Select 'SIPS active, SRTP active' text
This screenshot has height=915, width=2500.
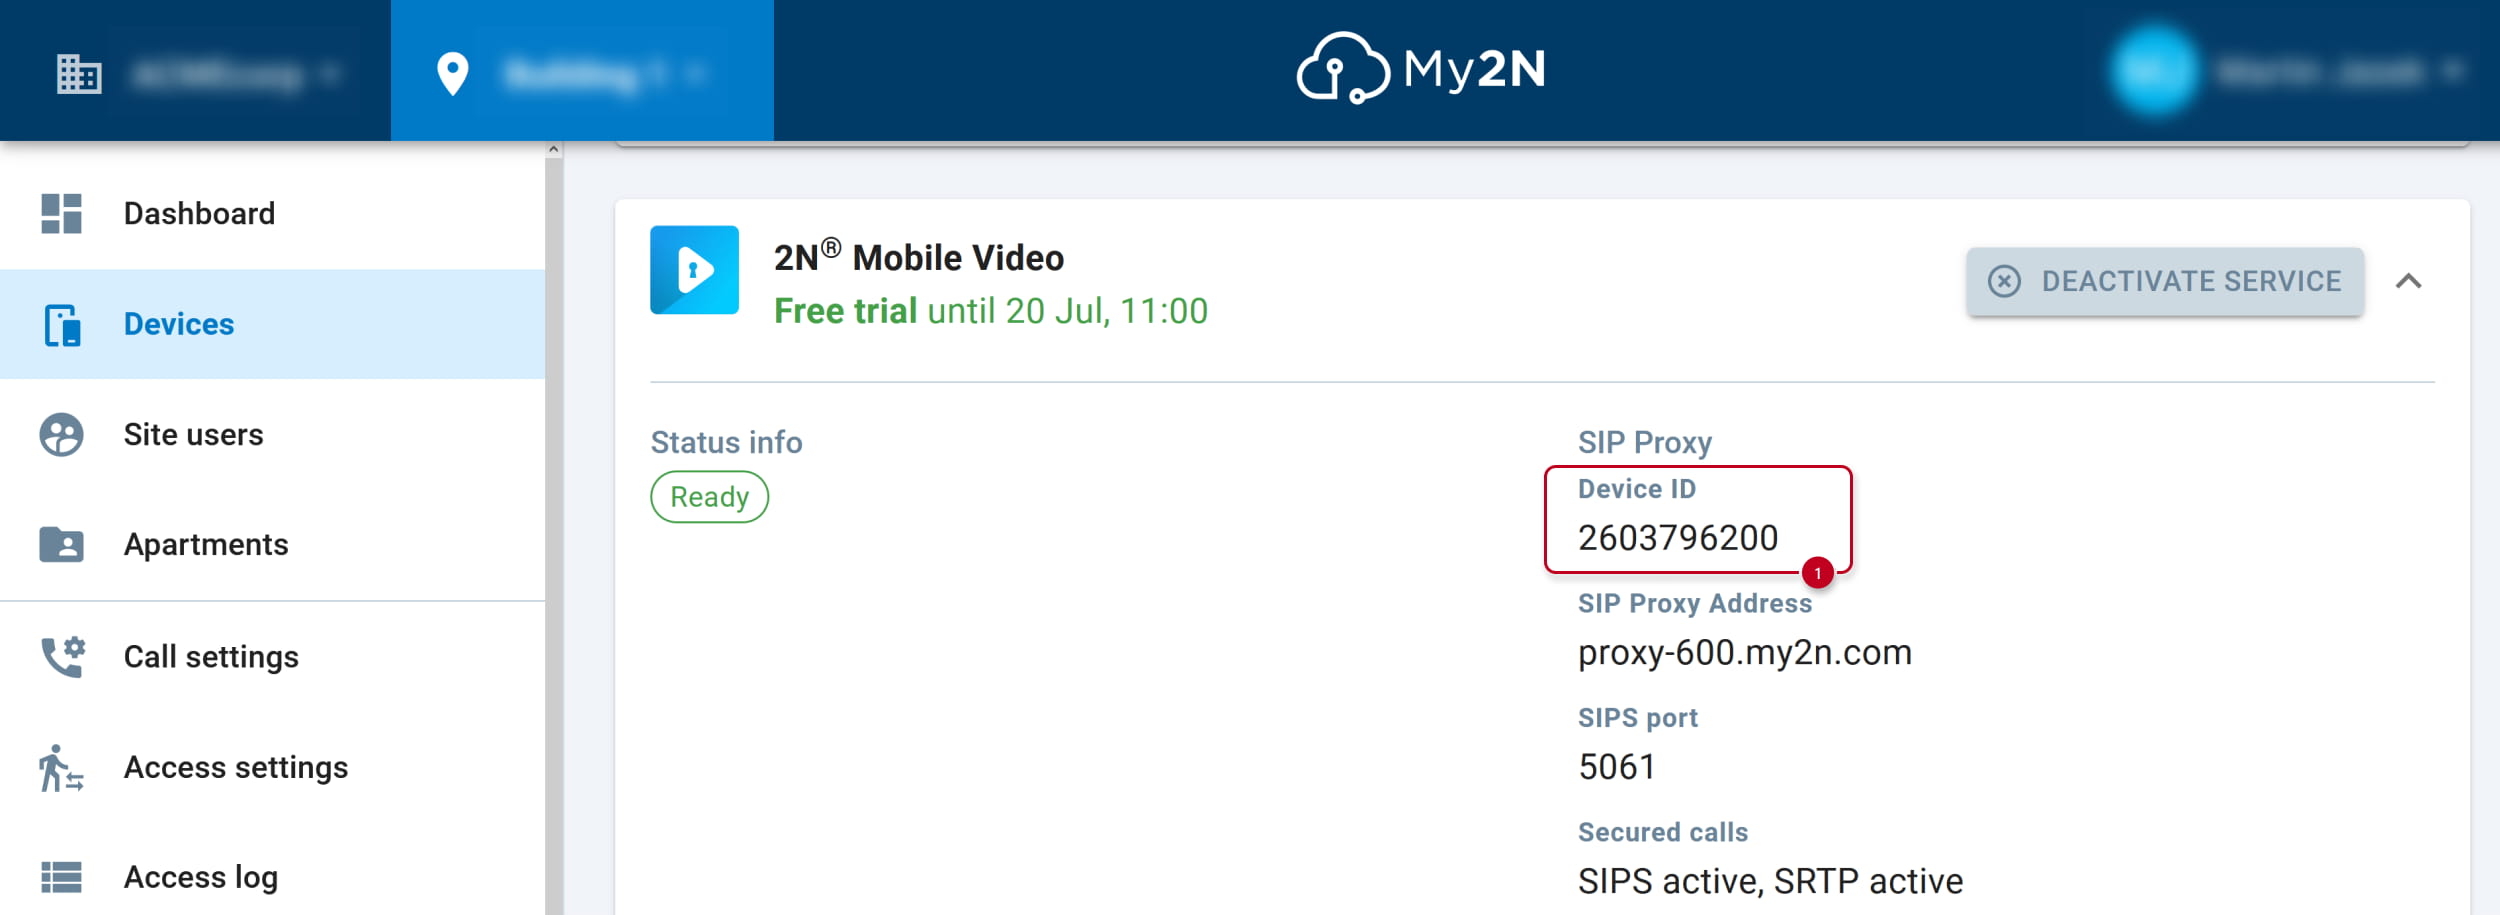click(x=1771, y=882)
